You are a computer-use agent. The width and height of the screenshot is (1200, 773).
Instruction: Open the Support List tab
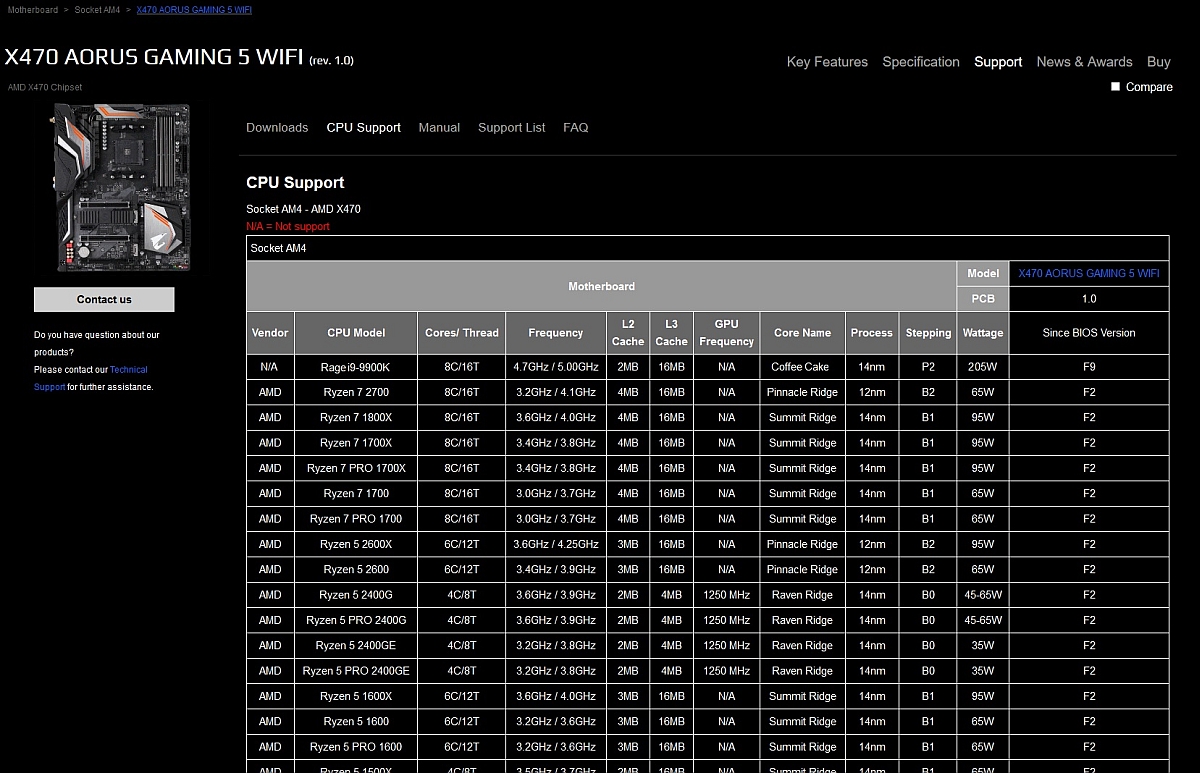pyautogui.click(x=512, y=128)
